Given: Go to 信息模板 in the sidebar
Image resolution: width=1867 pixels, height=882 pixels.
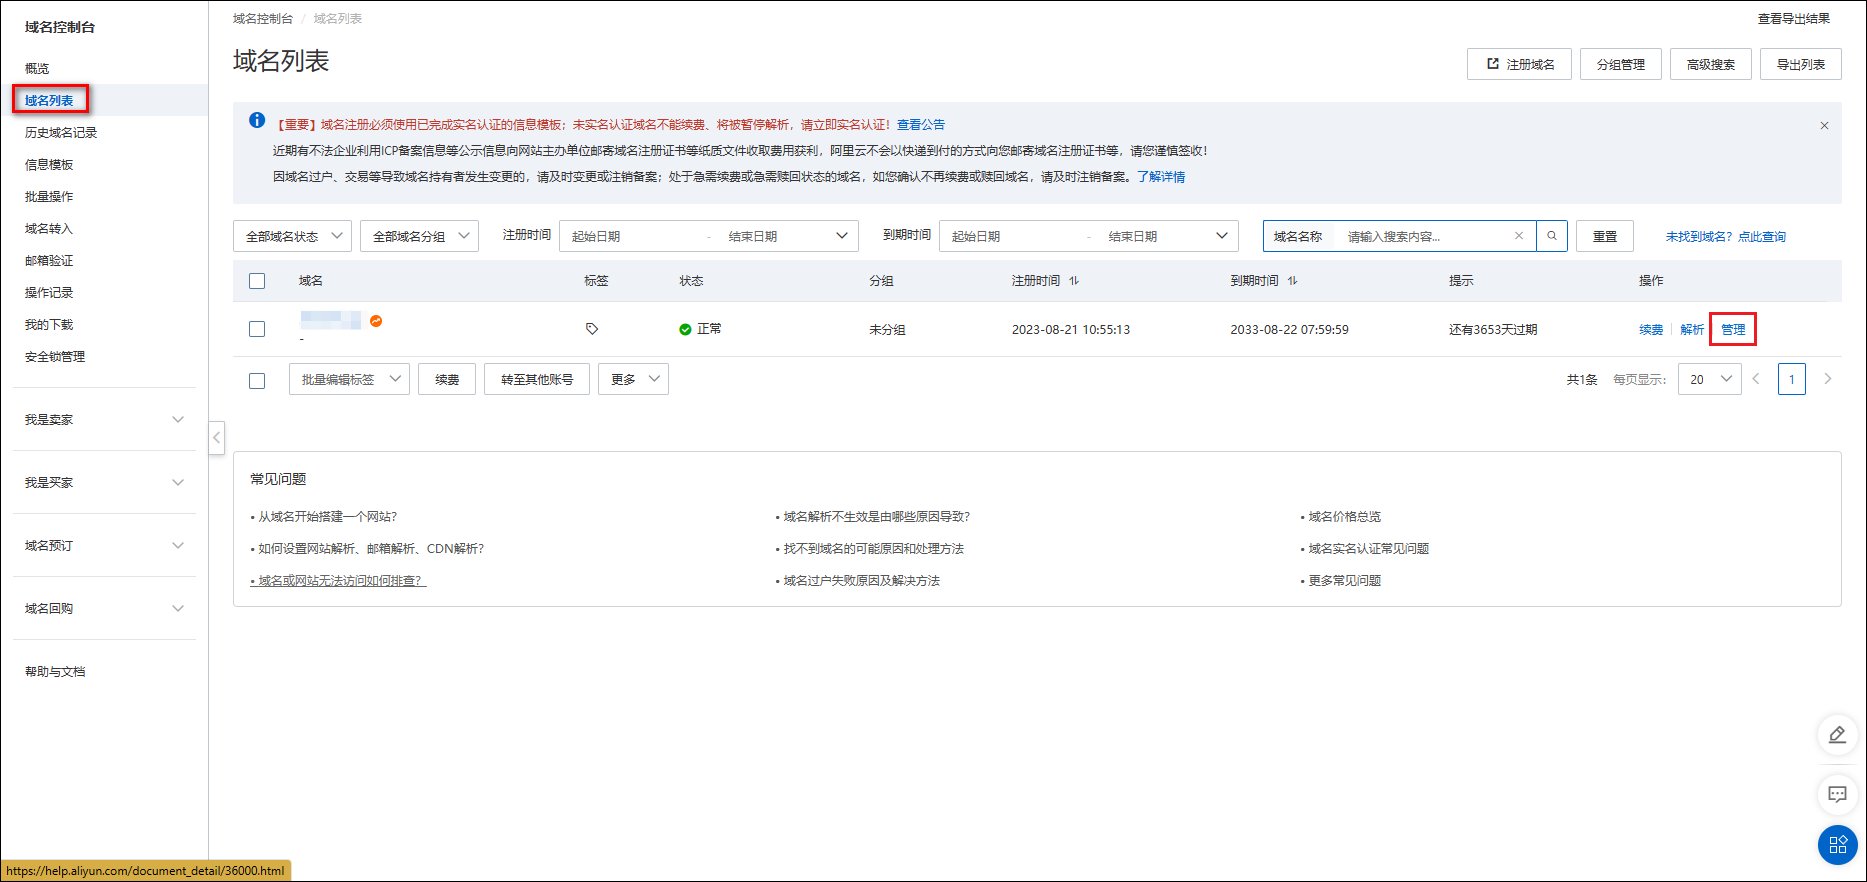Looking at the screenshot, I should [x=49, y=165].
